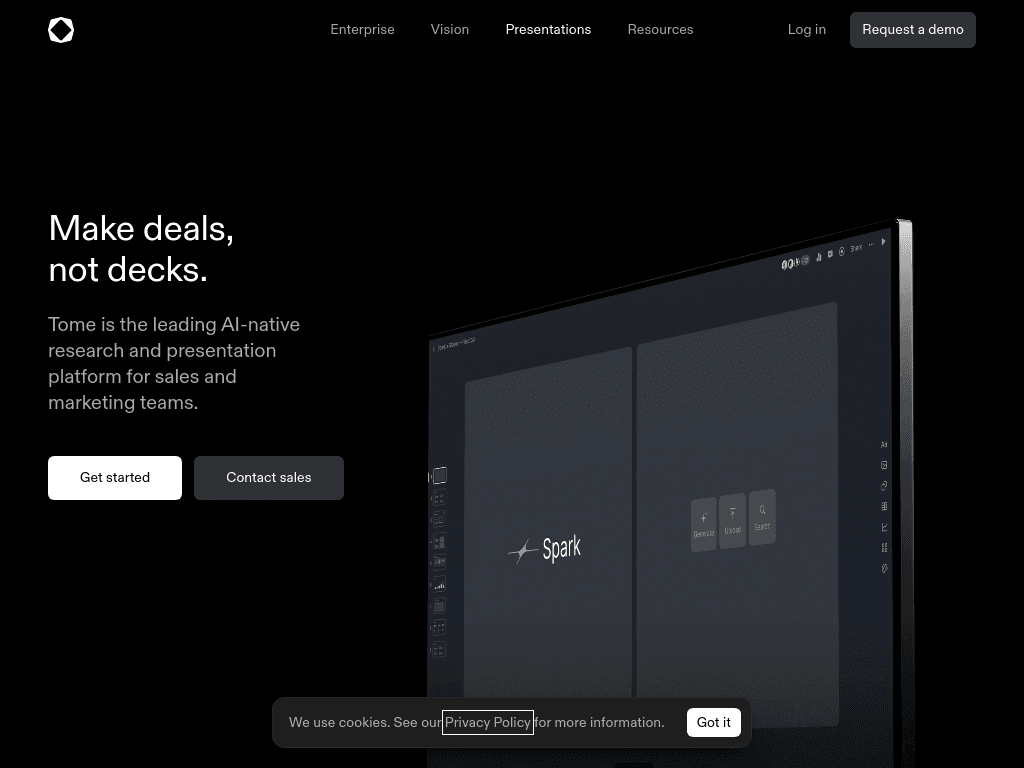Dismiss cookies with Got it button

(713, 722)
